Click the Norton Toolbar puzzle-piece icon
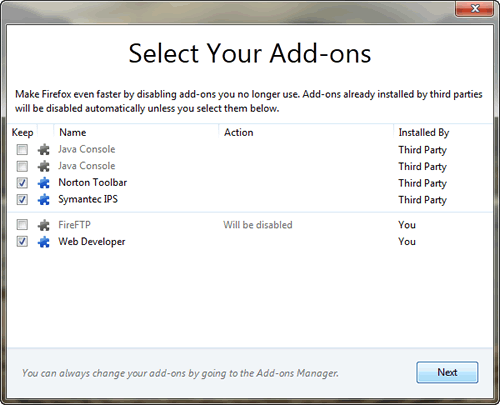This screenshot has width=500, height=405. [44, 183]
